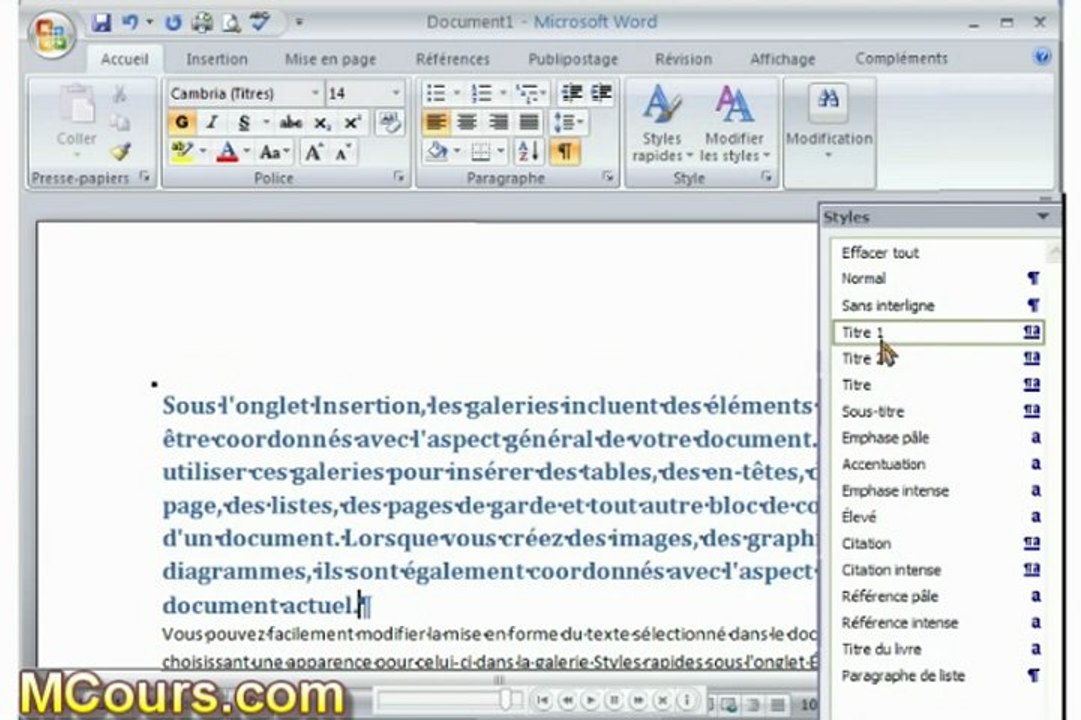Open the font size 14 box
Screen dimensions: 1081x720
pos(364,92)
